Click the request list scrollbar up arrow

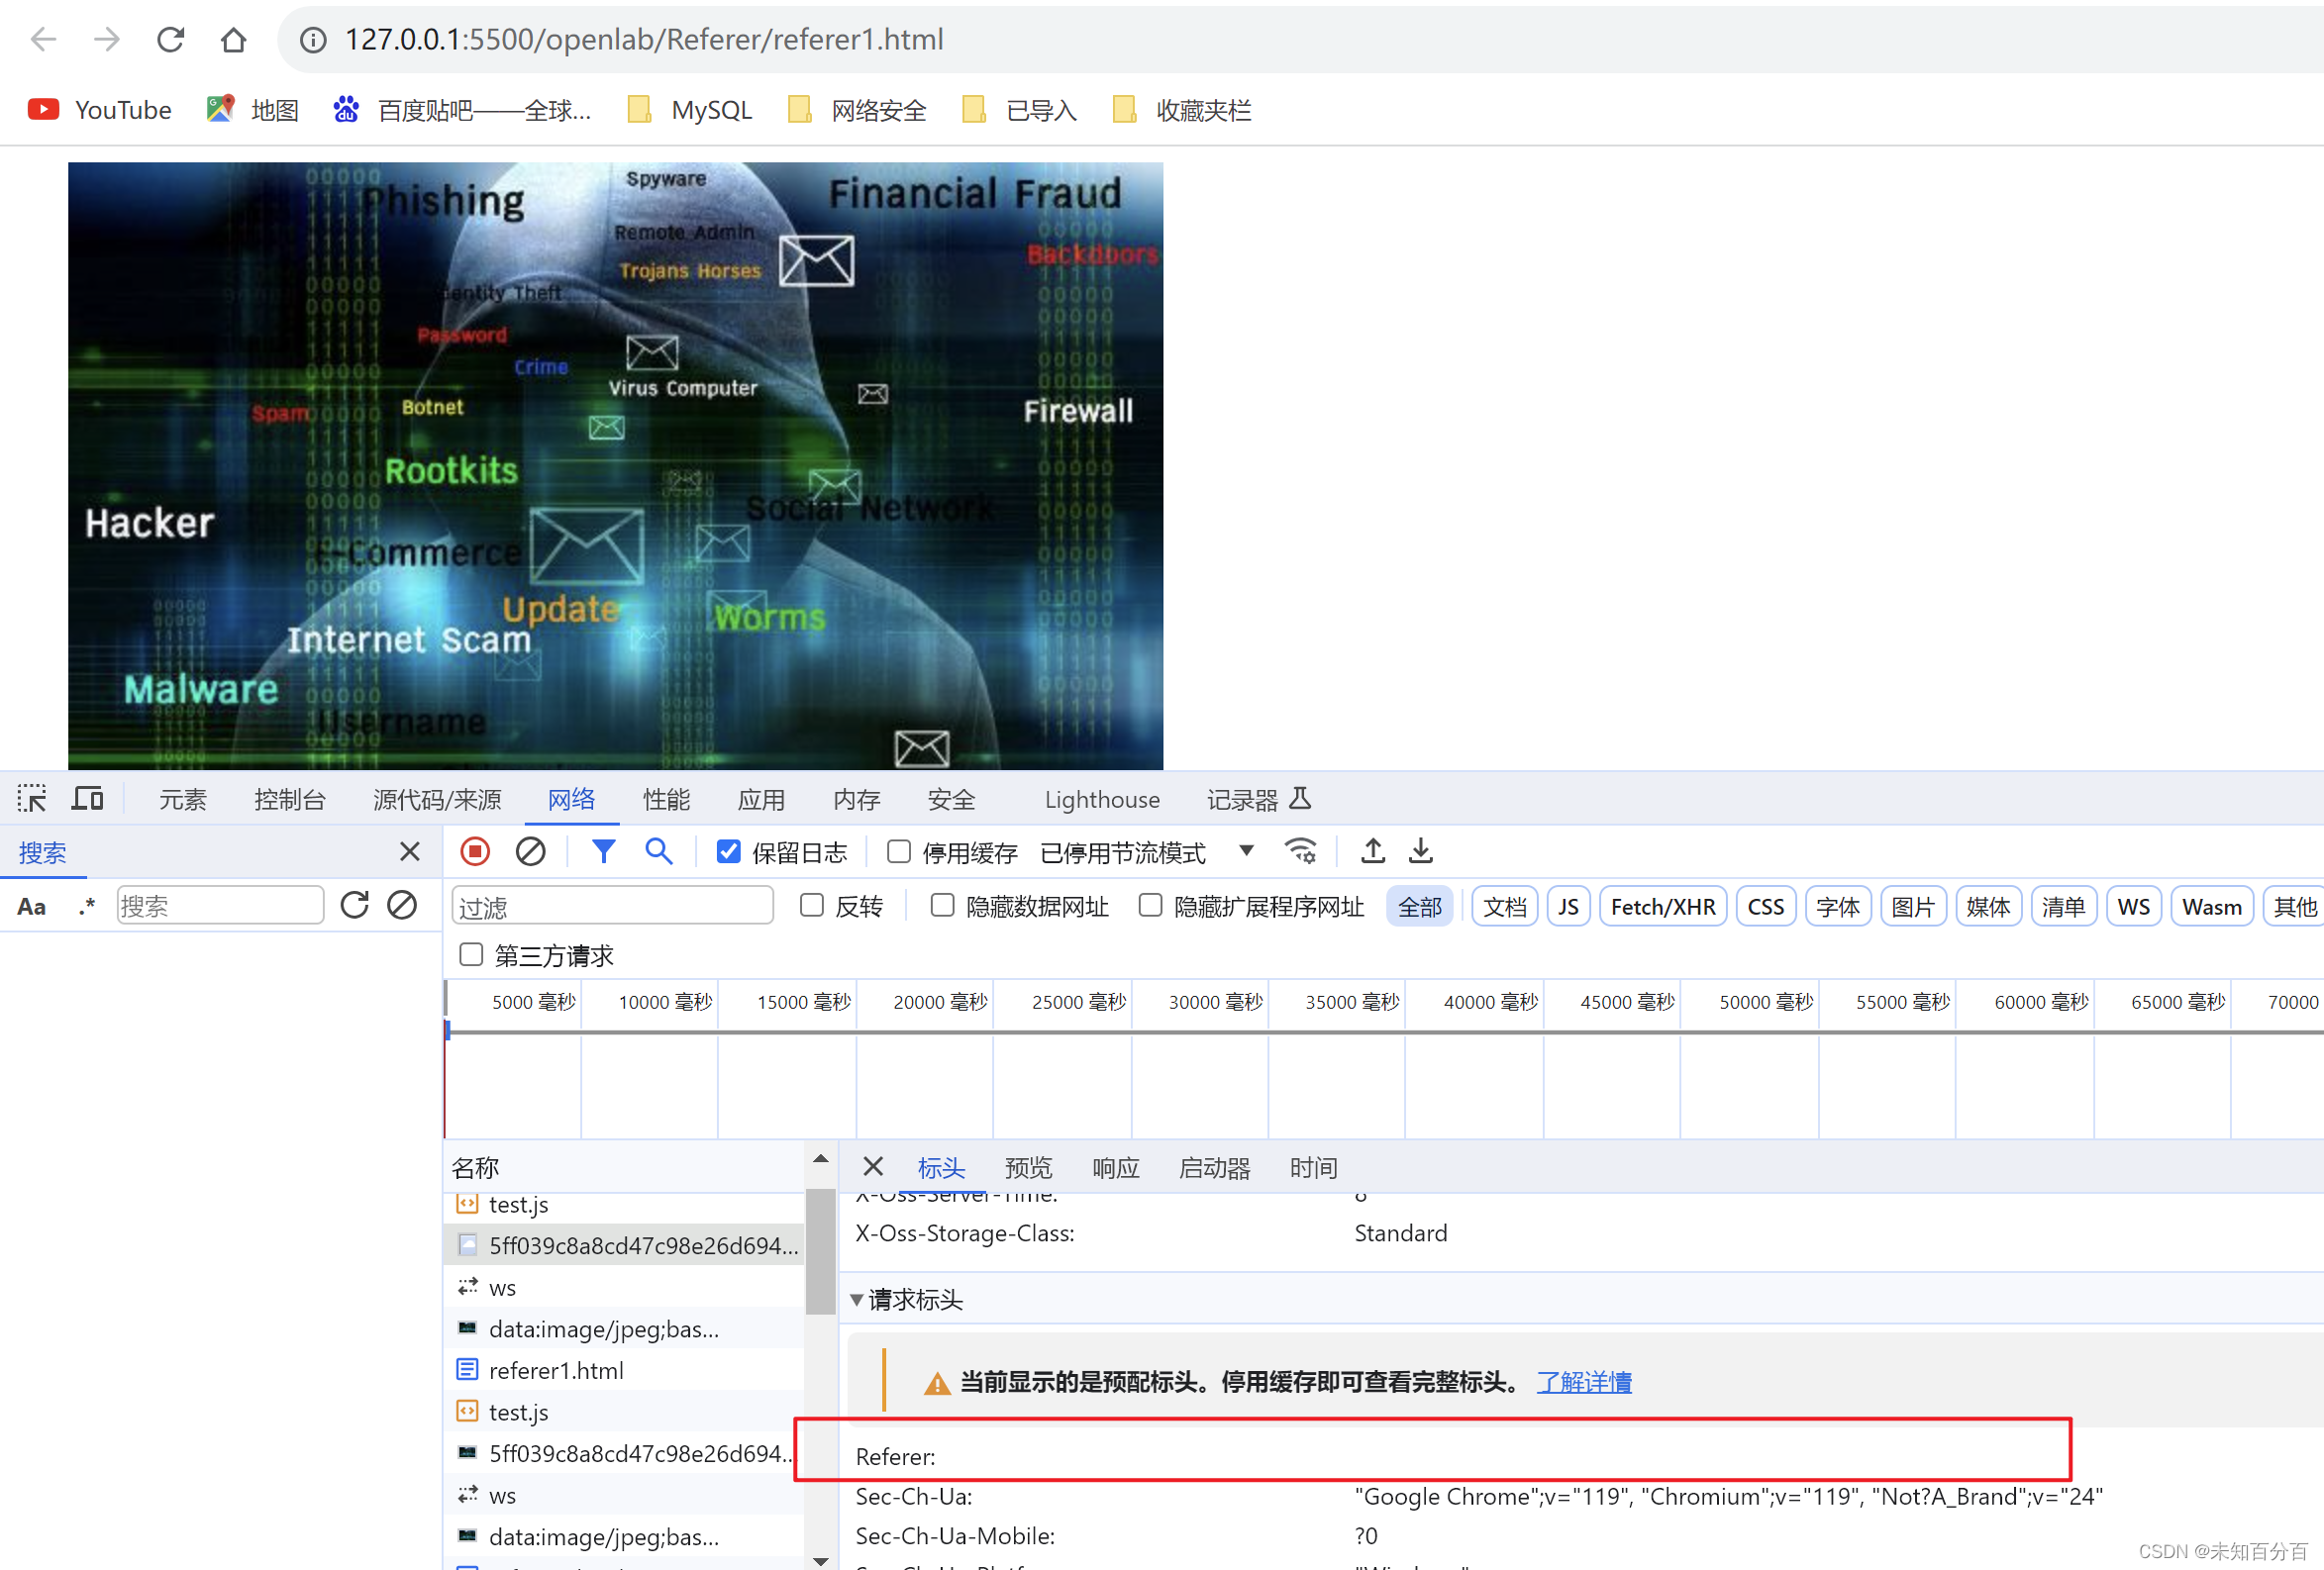(x=821, y=1159)
